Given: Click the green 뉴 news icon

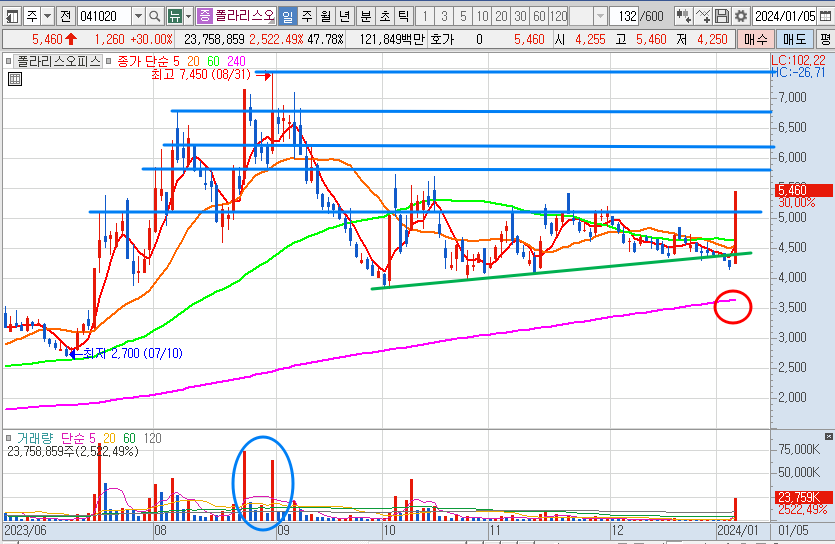Looking at the screenshot, I should click(x=174, y=16).
